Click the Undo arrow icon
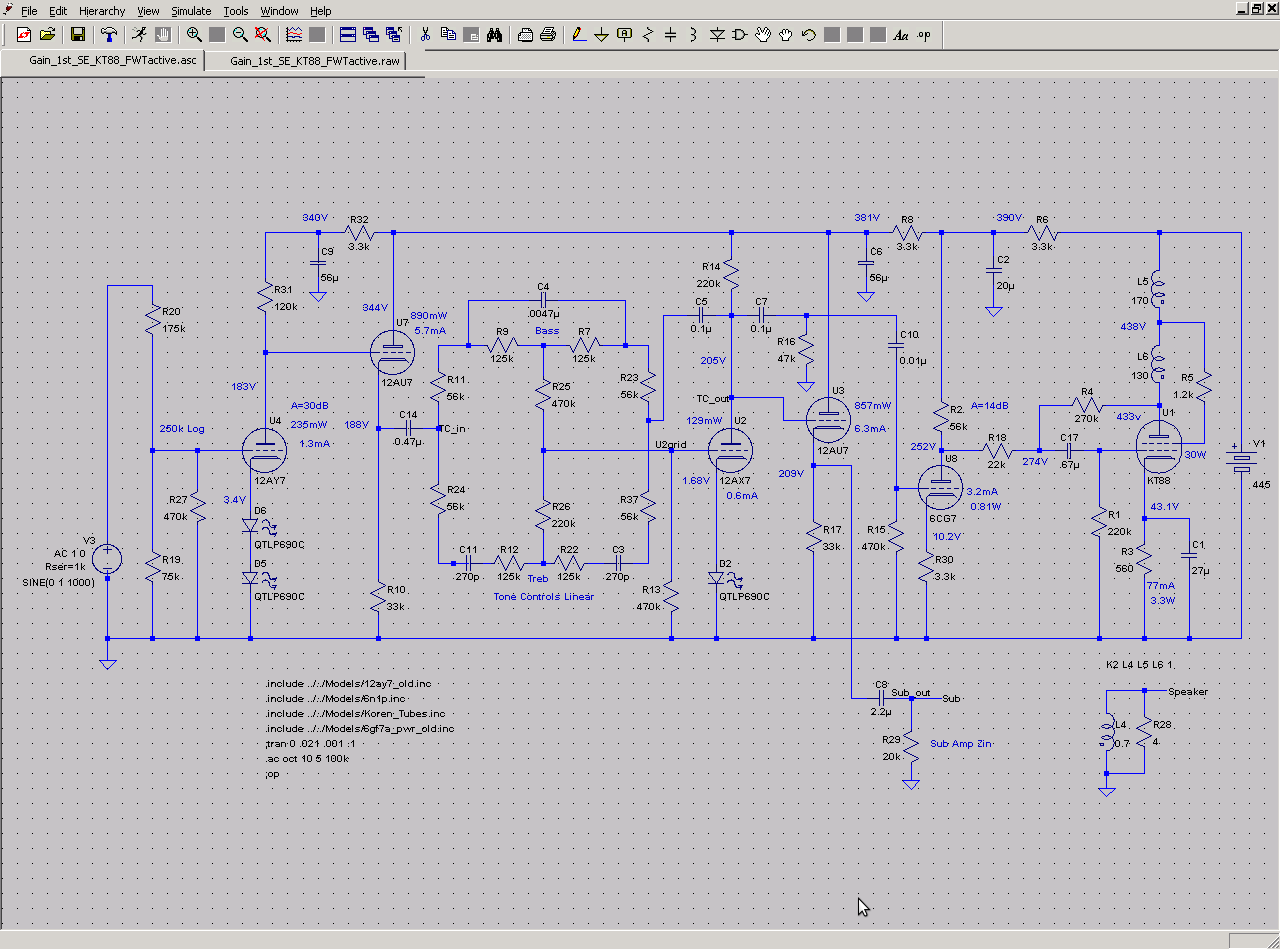Screen dimensions: 1280x949 [x=809, y=35]
